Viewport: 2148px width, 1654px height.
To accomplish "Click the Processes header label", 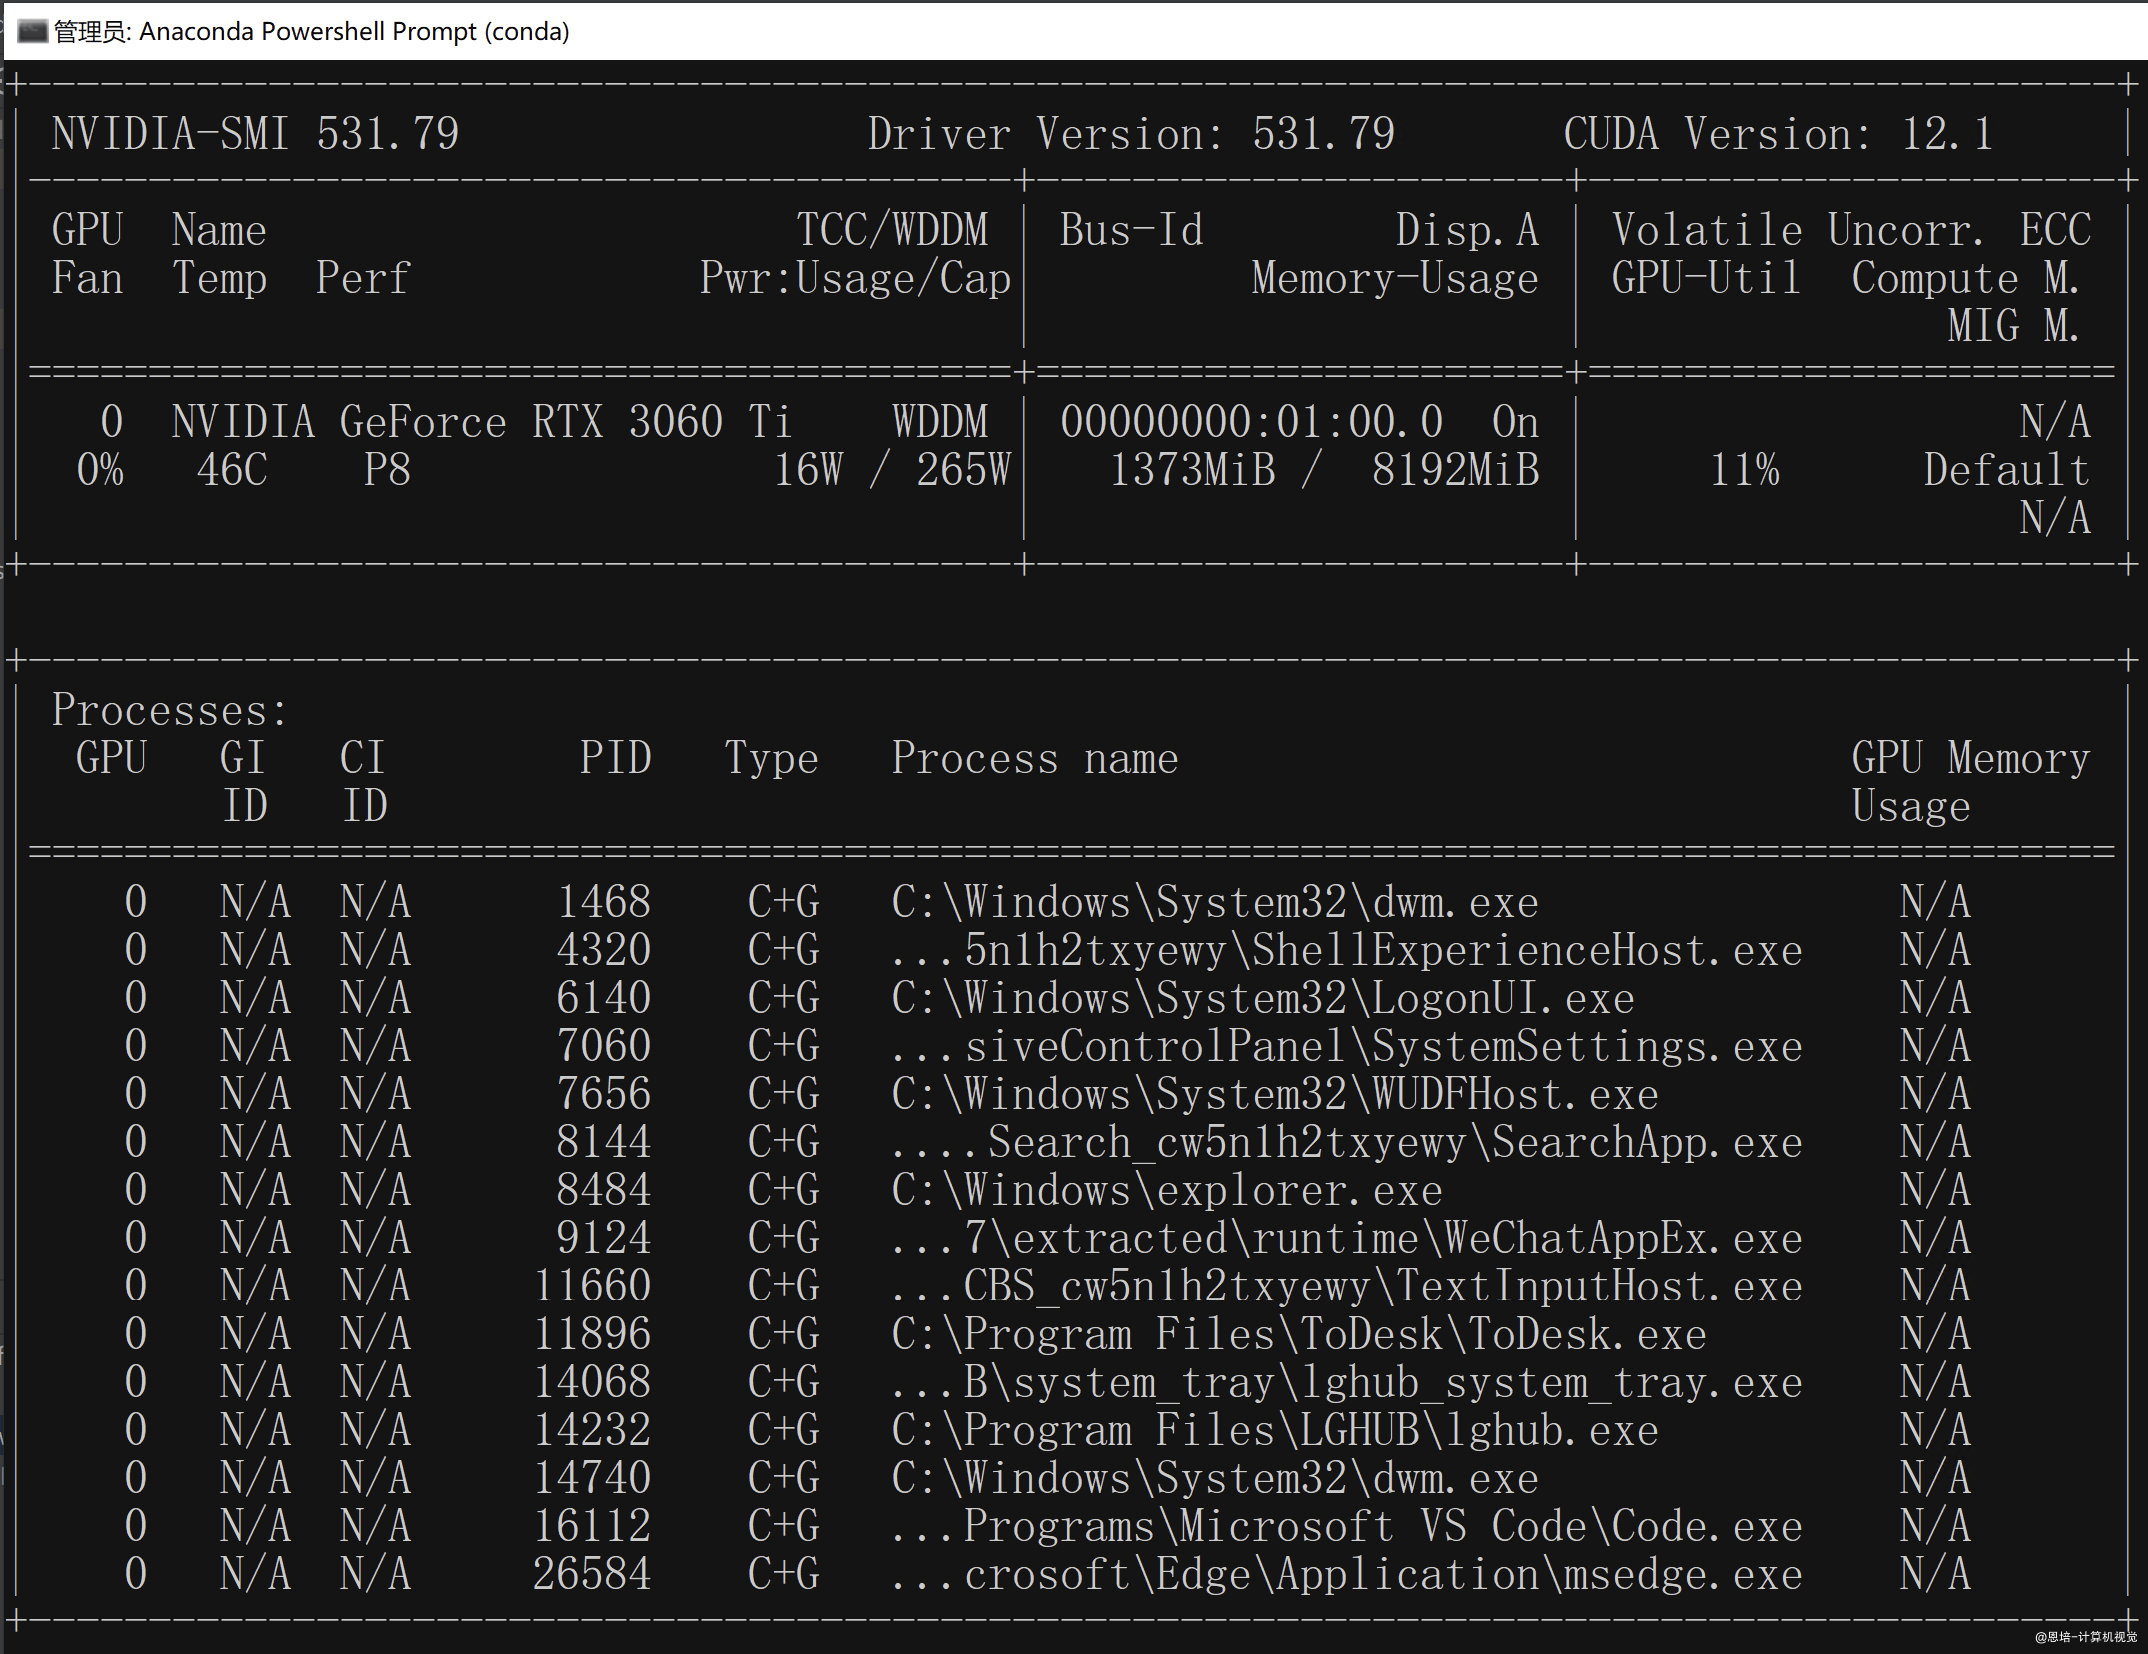I will point(169,711).
